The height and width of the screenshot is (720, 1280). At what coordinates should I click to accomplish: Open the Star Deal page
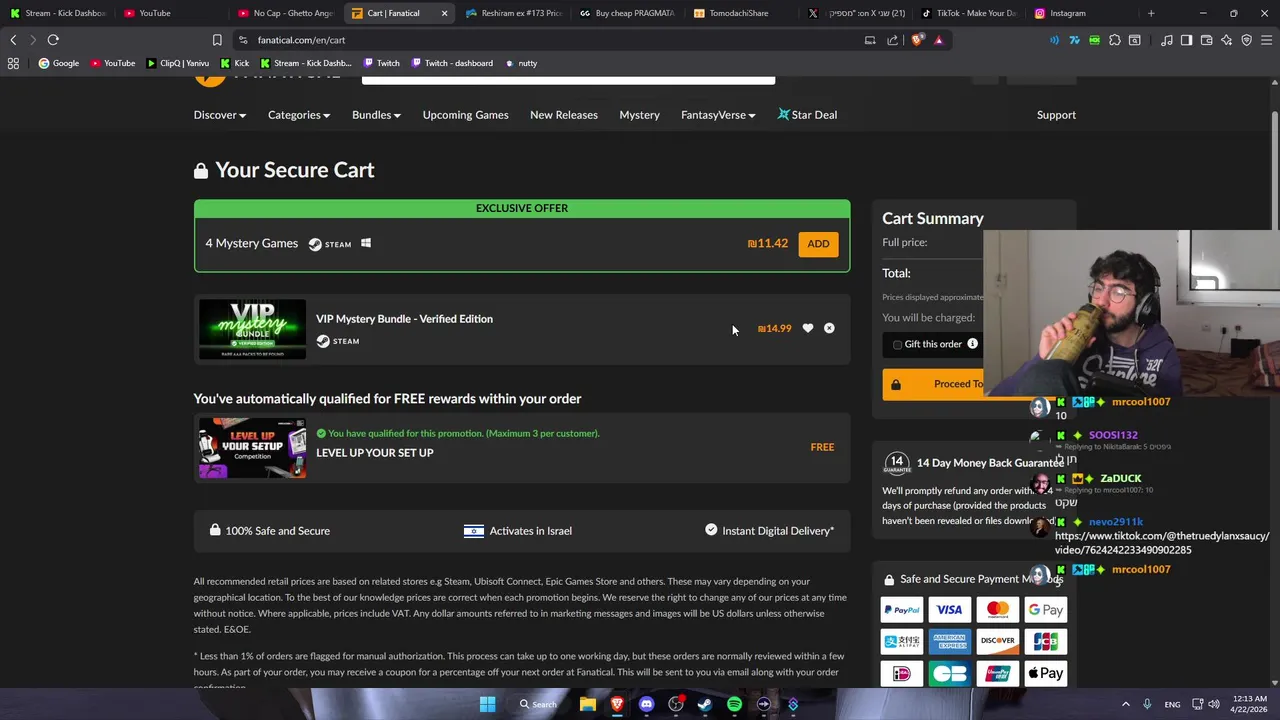(807, 115)
